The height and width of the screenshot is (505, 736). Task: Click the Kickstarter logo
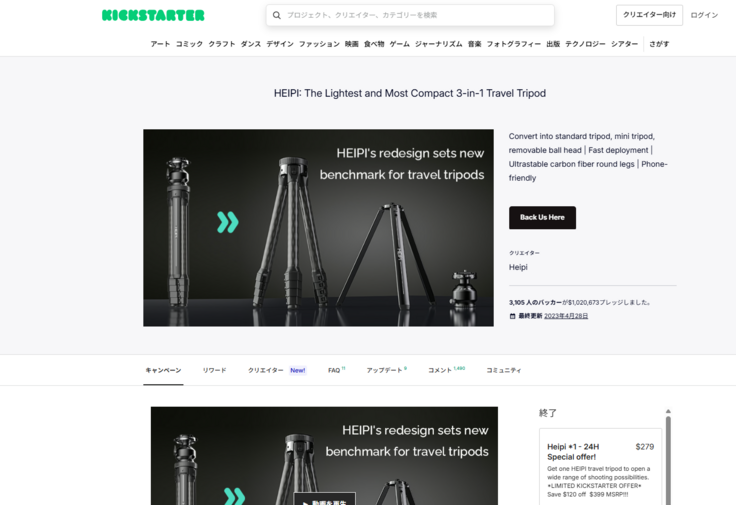pos(153,15)
